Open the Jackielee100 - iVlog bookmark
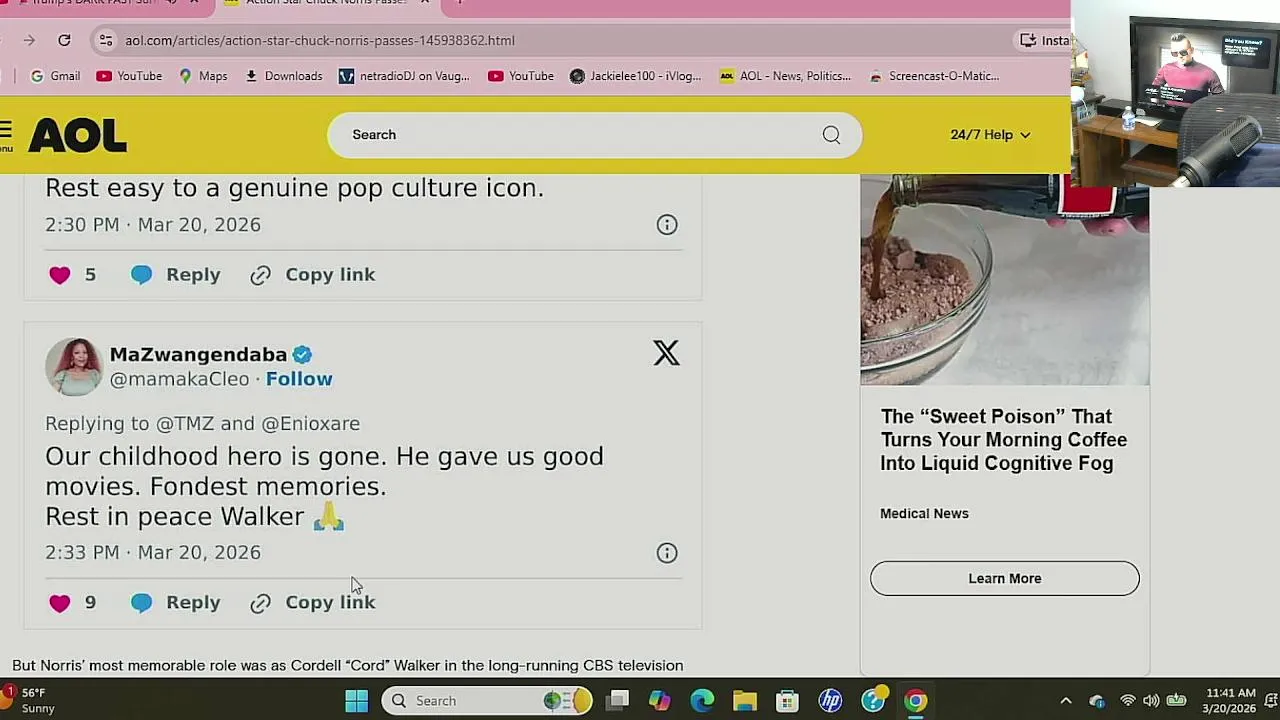 click(636, 76)
